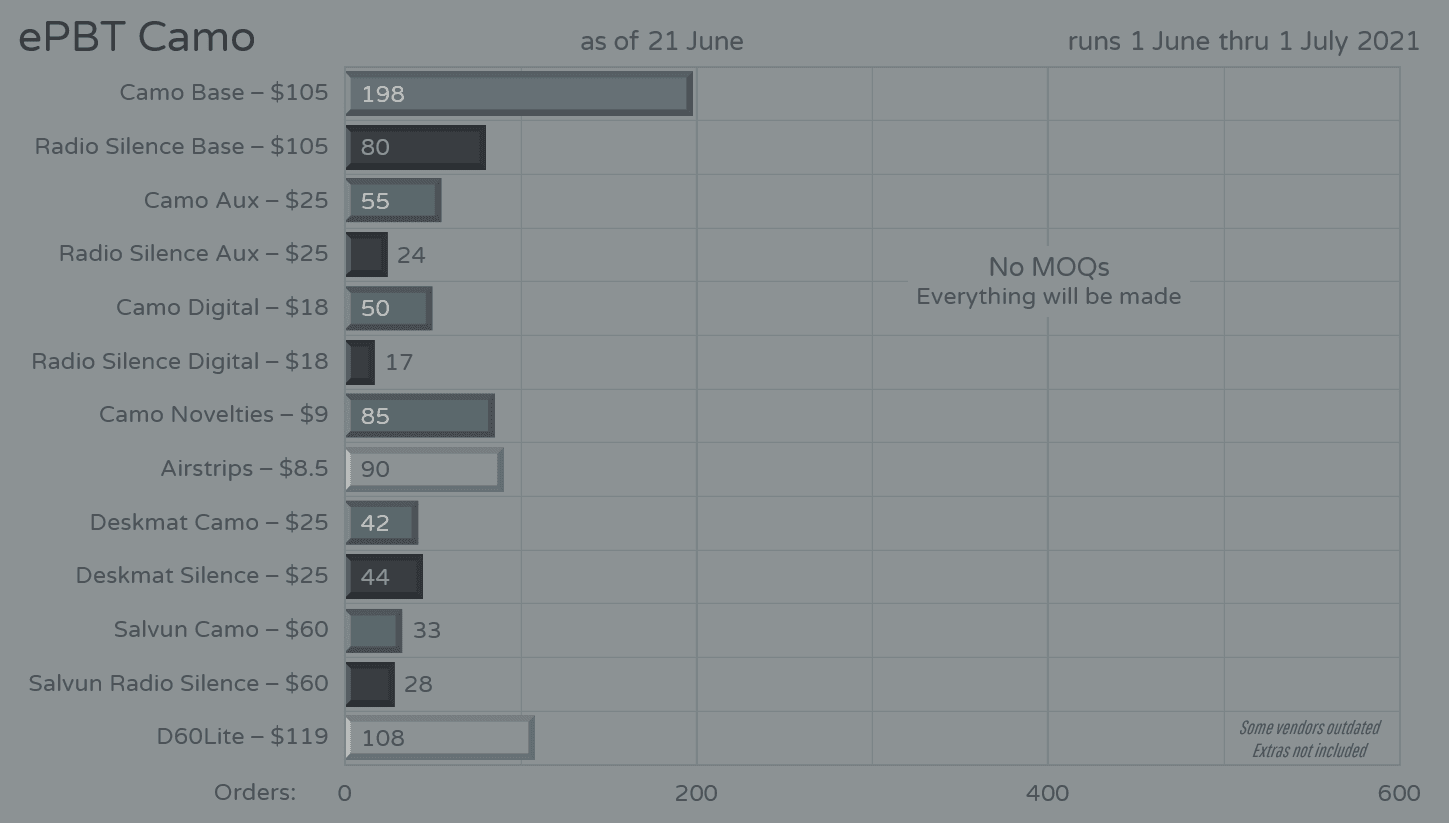Click the Radio Silence Digital bar

tap(360, 362)
